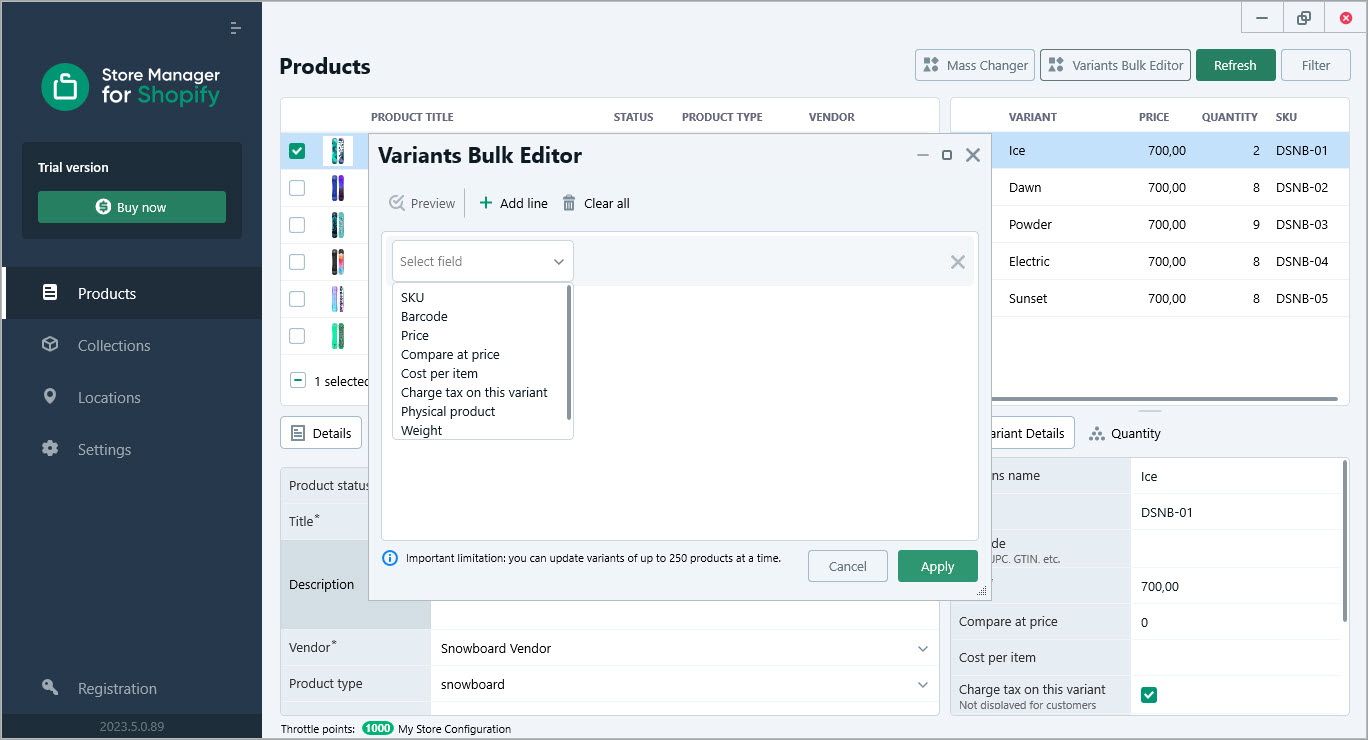This screenshot has height=740, width=1368.
Task: Check the second product row checkbox
Action: 297,188
